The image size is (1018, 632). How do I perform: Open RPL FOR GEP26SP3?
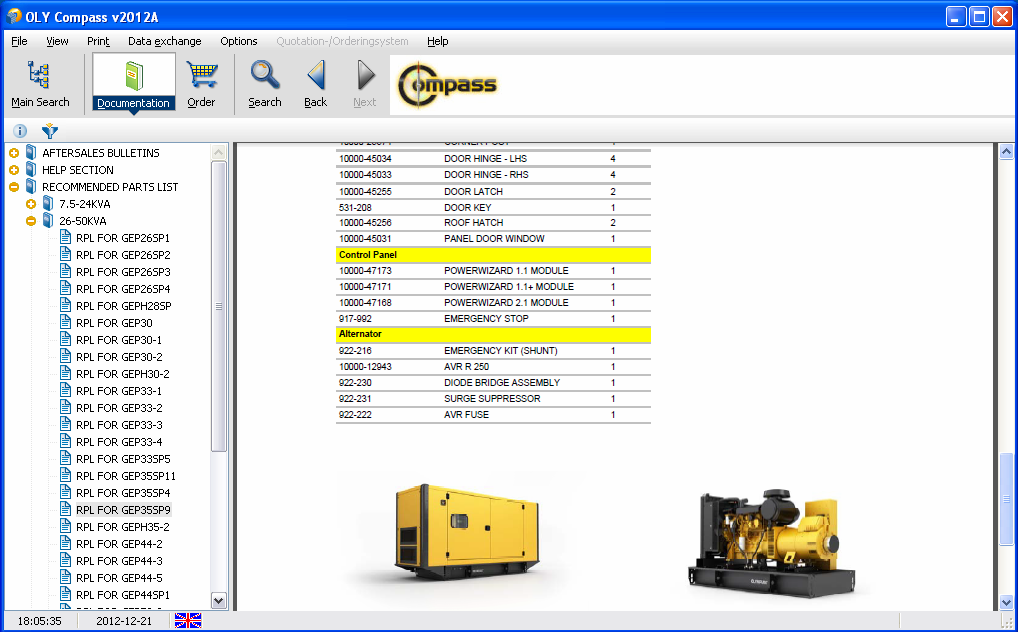pos(123,272)
